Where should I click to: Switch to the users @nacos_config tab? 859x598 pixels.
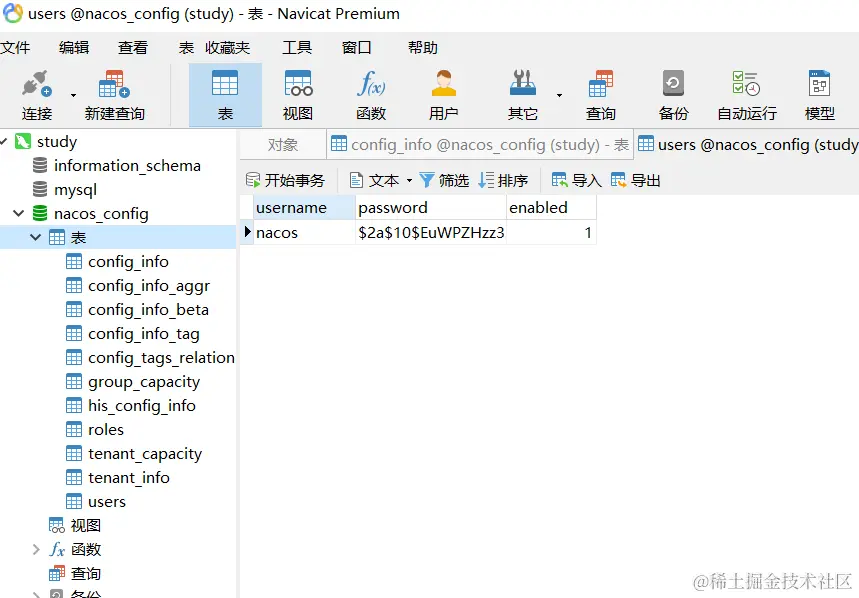click(747, 145)
